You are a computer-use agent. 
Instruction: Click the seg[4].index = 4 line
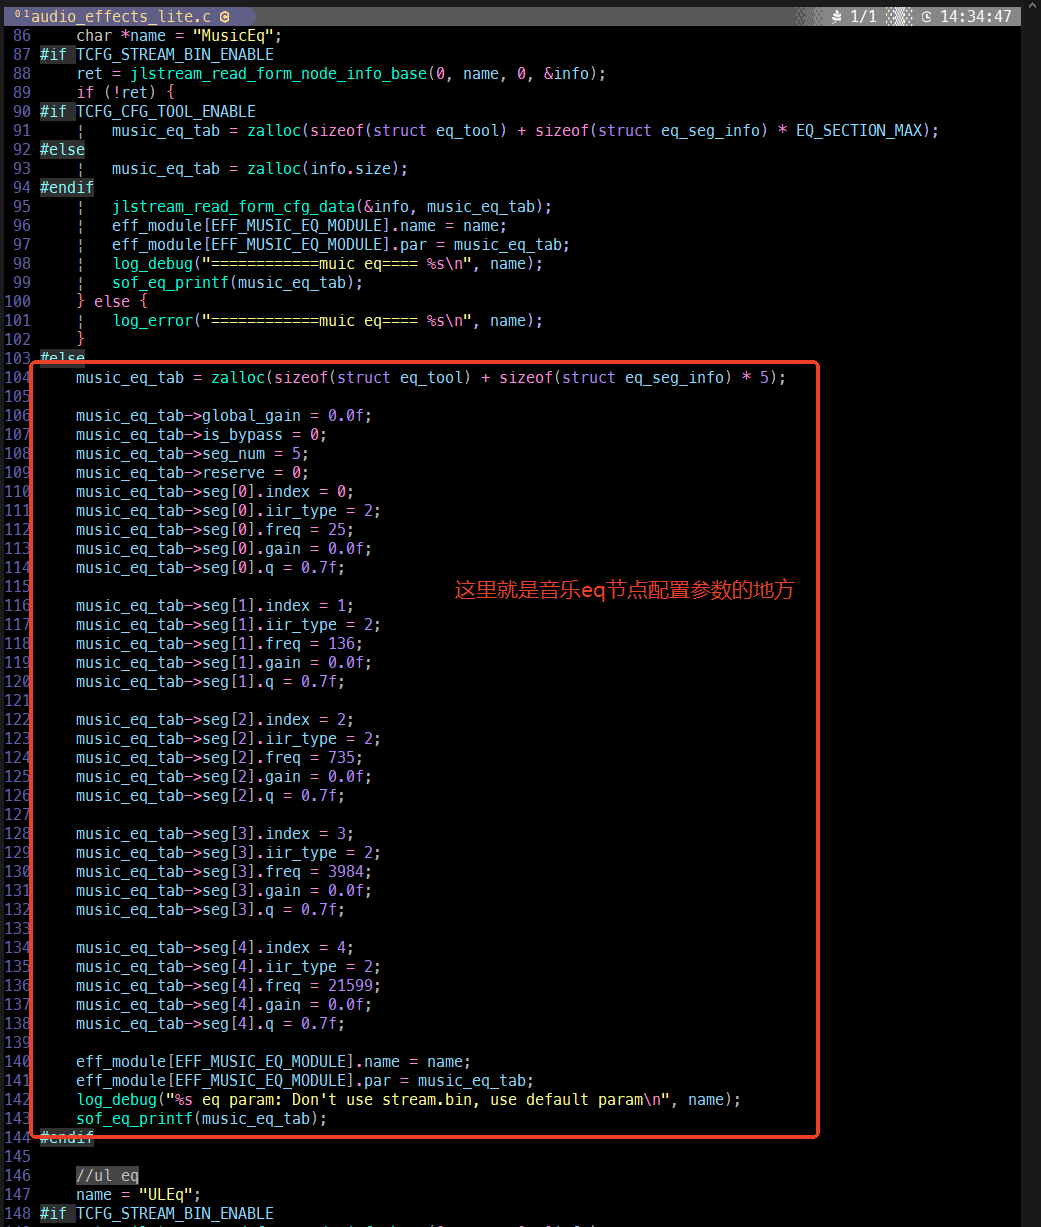click(x=215, y=947)
